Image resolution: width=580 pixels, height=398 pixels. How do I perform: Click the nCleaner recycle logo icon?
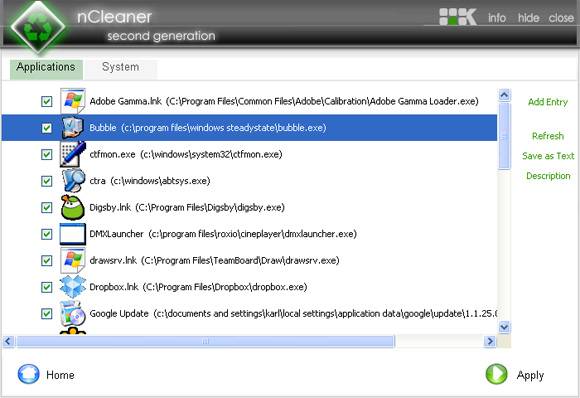37,28
